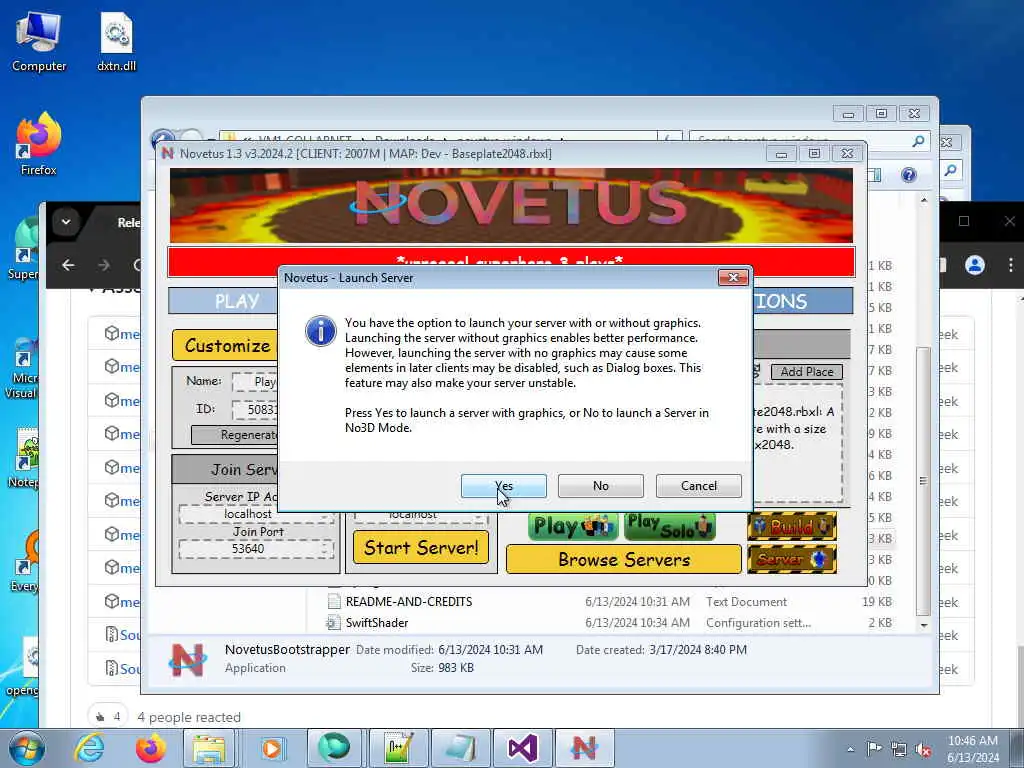The height and width of the screenshot is (768, 1024).
Task: Close the Novetus Launch Server dialog
Action: pos(733,278)
